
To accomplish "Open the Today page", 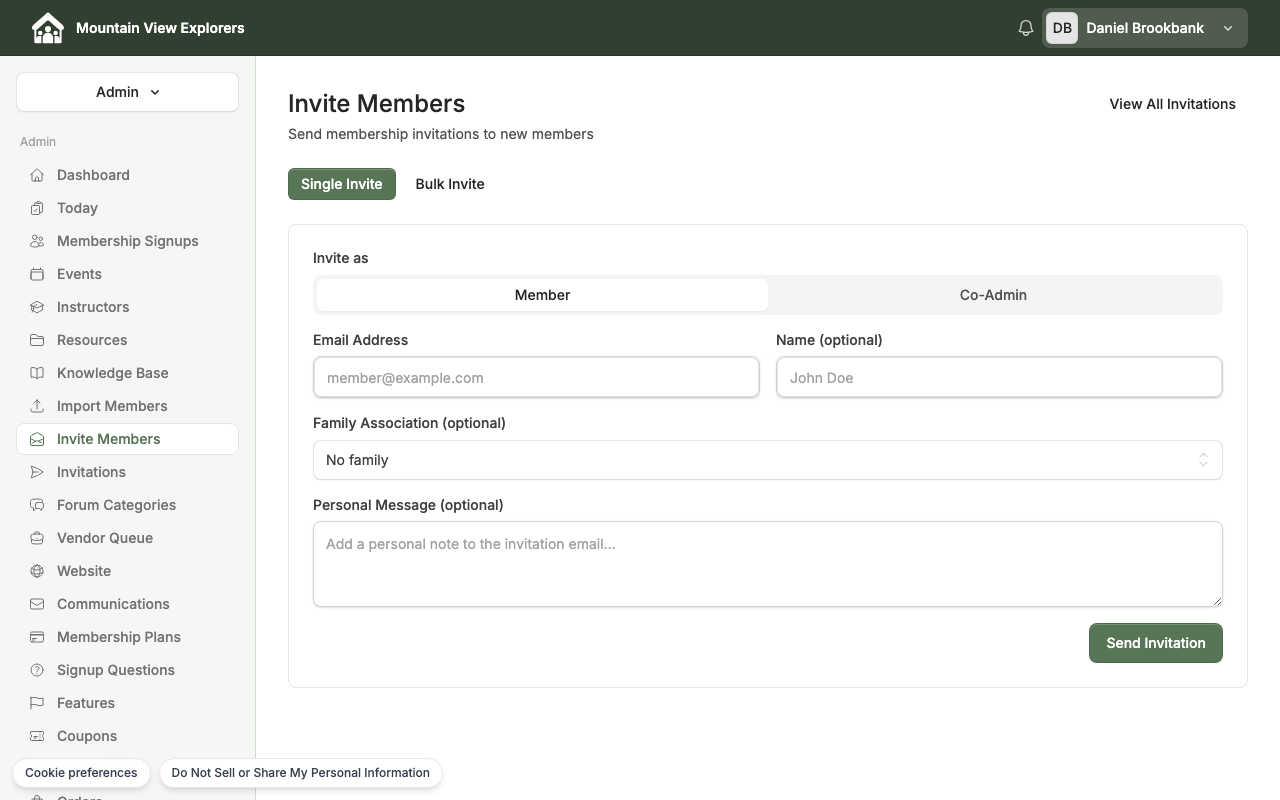I will (x=127, y=208).
